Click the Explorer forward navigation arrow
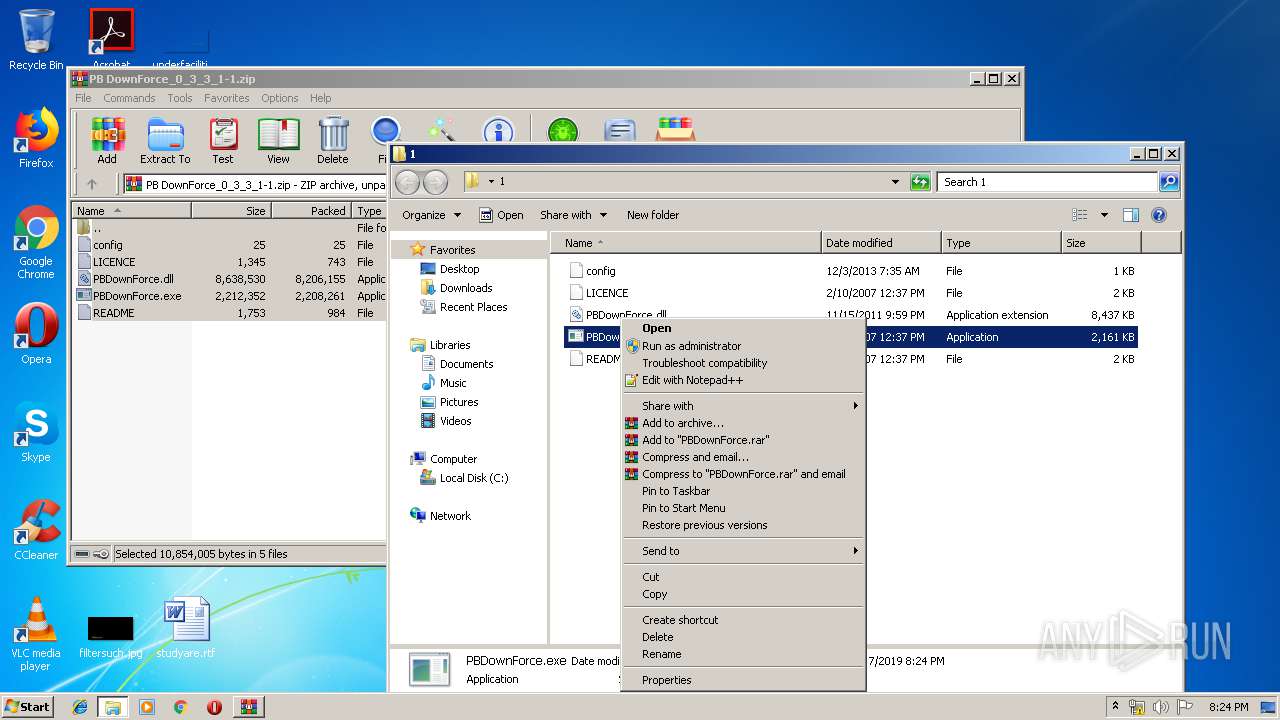 [435, 182]
